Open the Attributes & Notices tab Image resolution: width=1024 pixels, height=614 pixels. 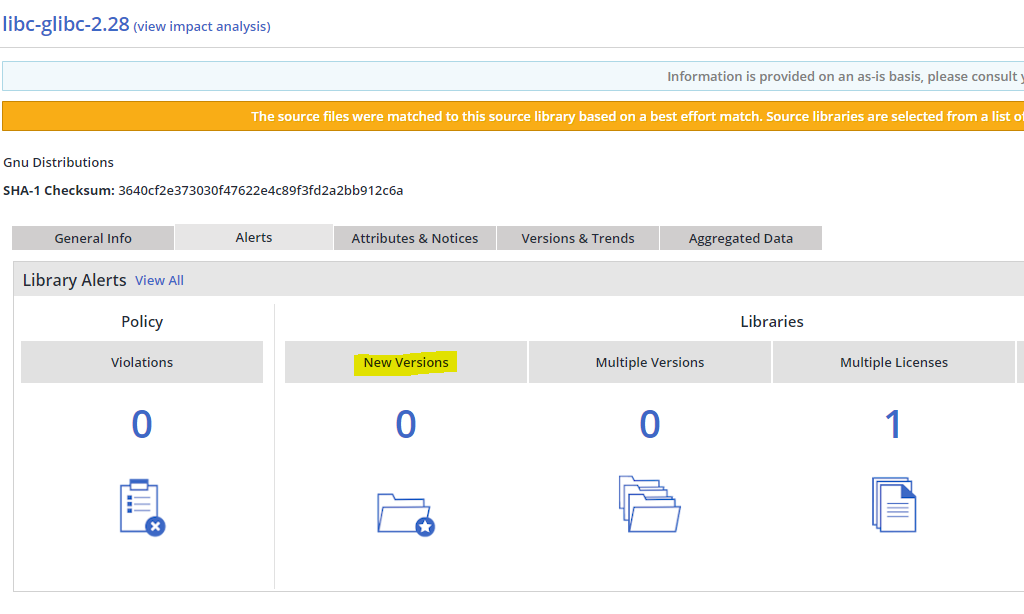414,238
